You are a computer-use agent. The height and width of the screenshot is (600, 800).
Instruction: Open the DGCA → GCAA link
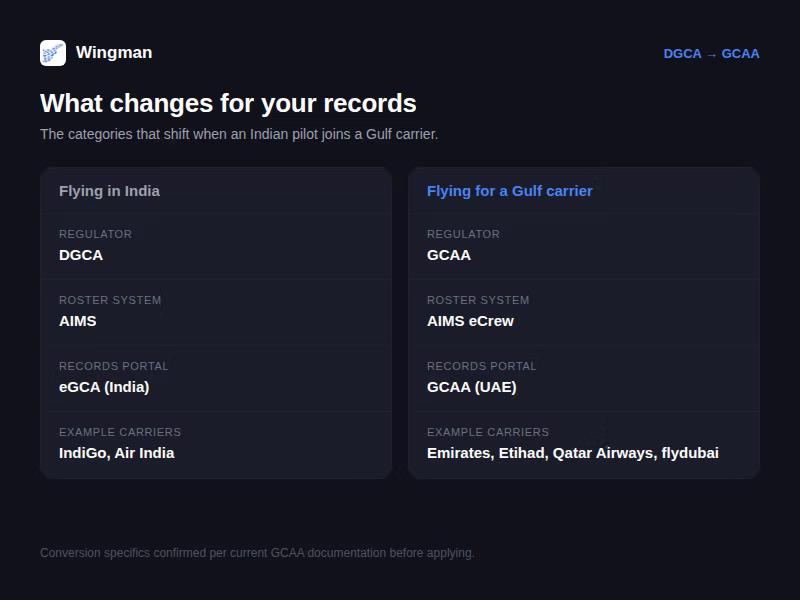tap(711, 54)
